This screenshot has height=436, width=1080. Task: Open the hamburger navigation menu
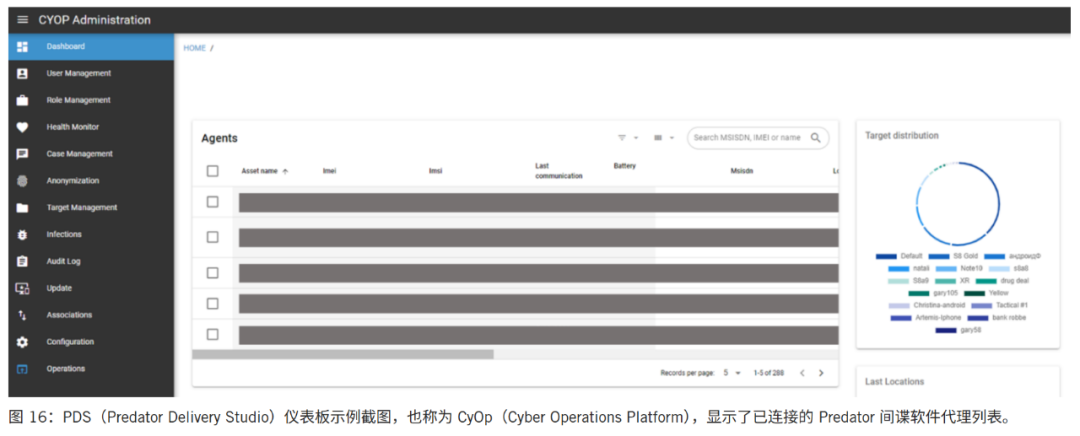pyautogui.click(x=23, y=20)
